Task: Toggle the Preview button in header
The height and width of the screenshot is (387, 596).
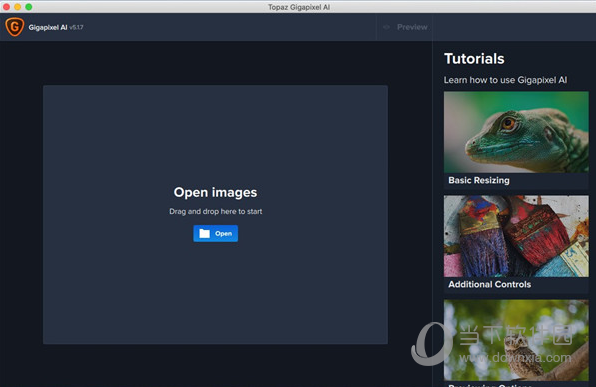Action: 405,27
